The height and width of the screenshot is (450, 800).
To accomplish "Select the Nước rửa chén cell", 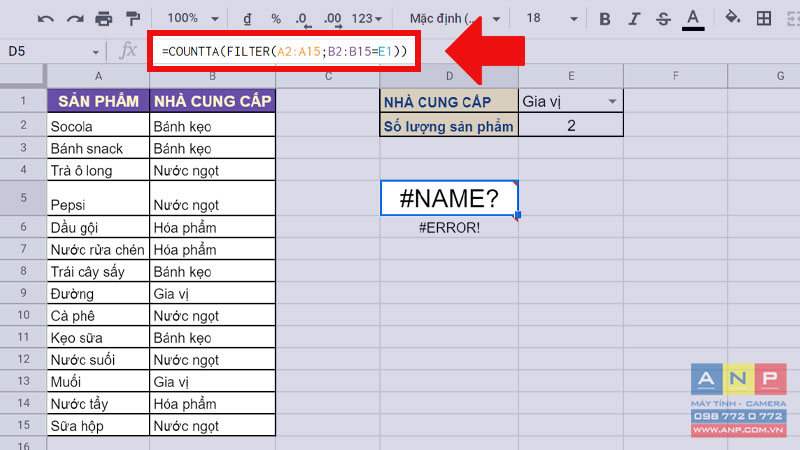I will pos(98,249).
